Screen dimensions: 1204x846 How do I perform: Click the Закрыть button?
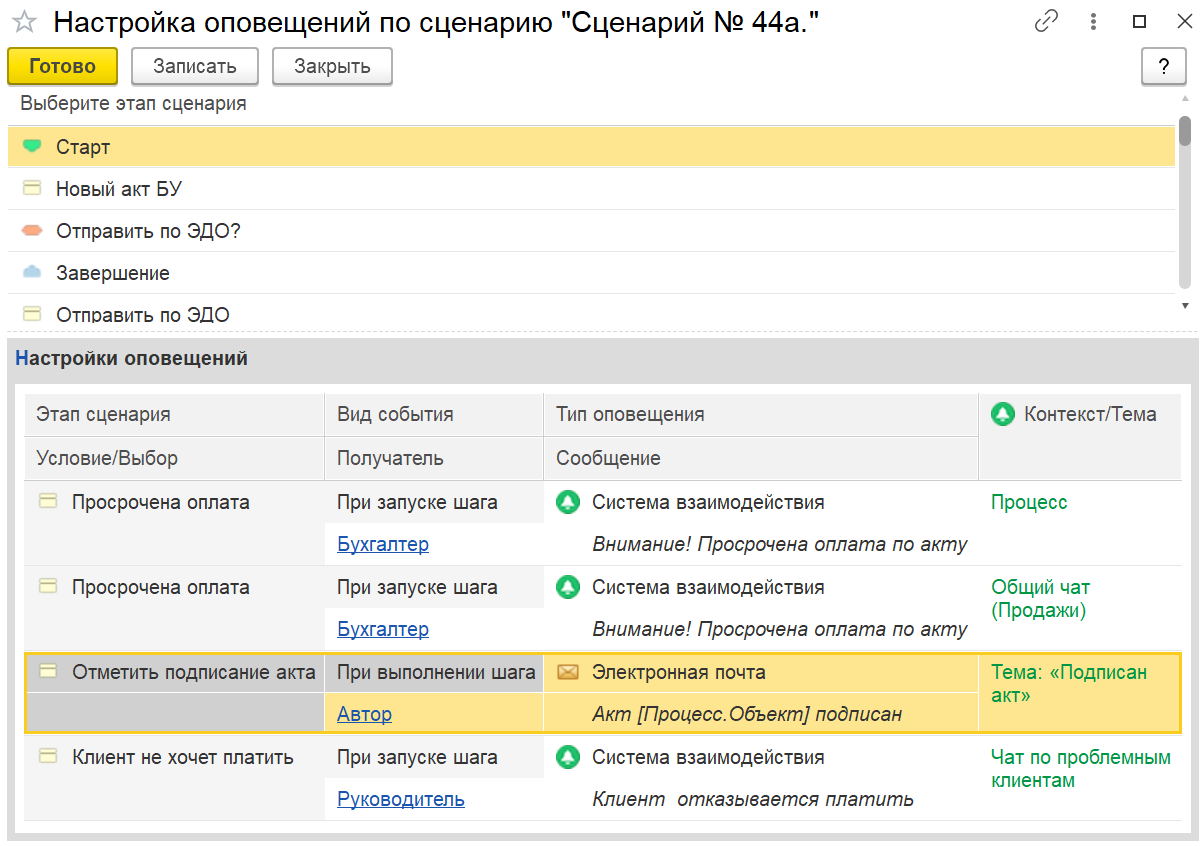332,67
